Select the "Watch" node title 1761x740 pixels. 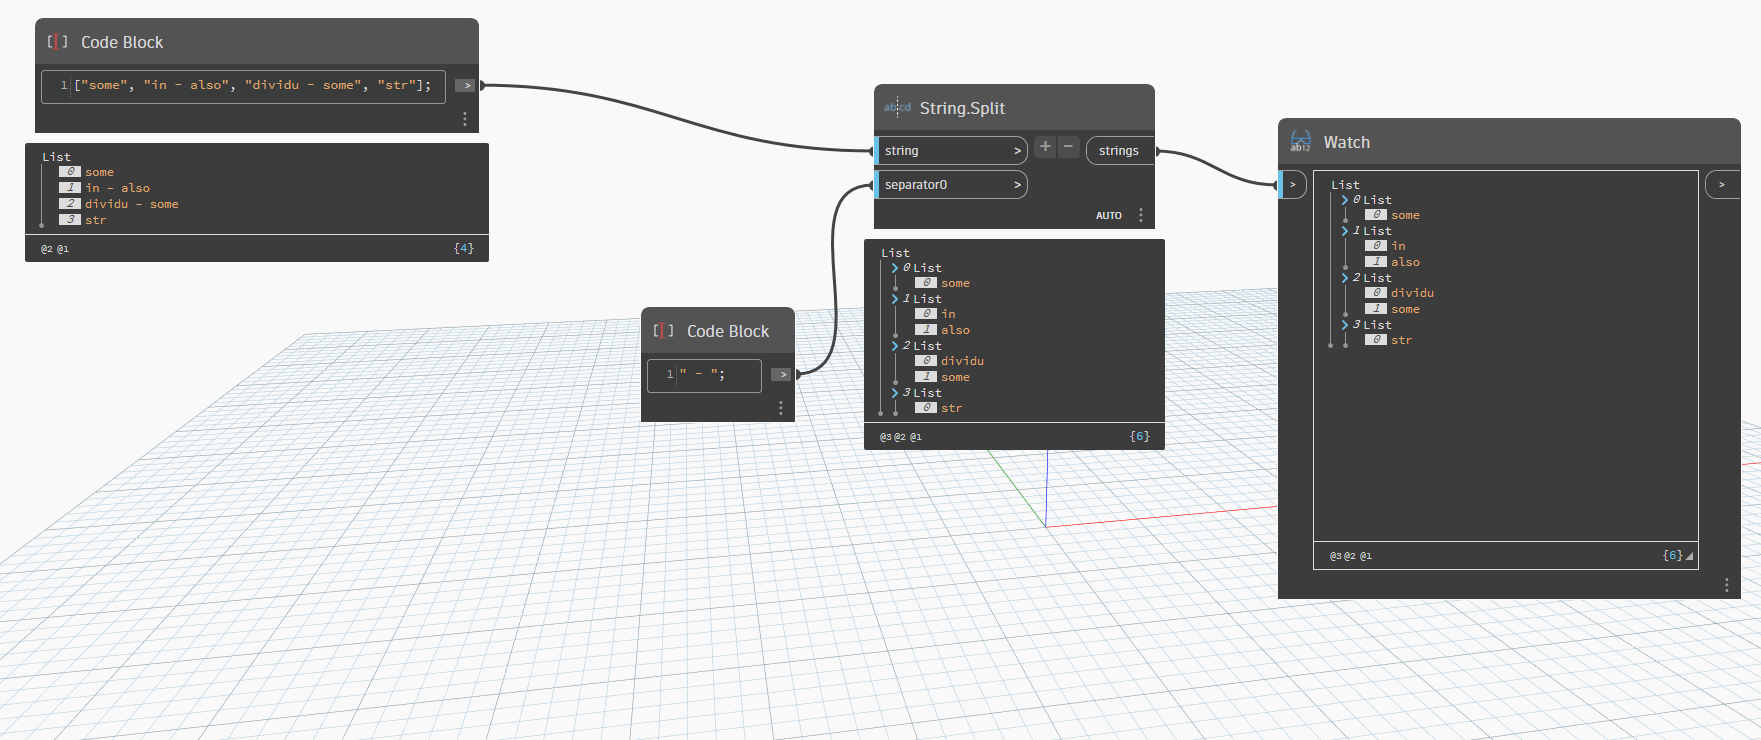(1347, 142)
